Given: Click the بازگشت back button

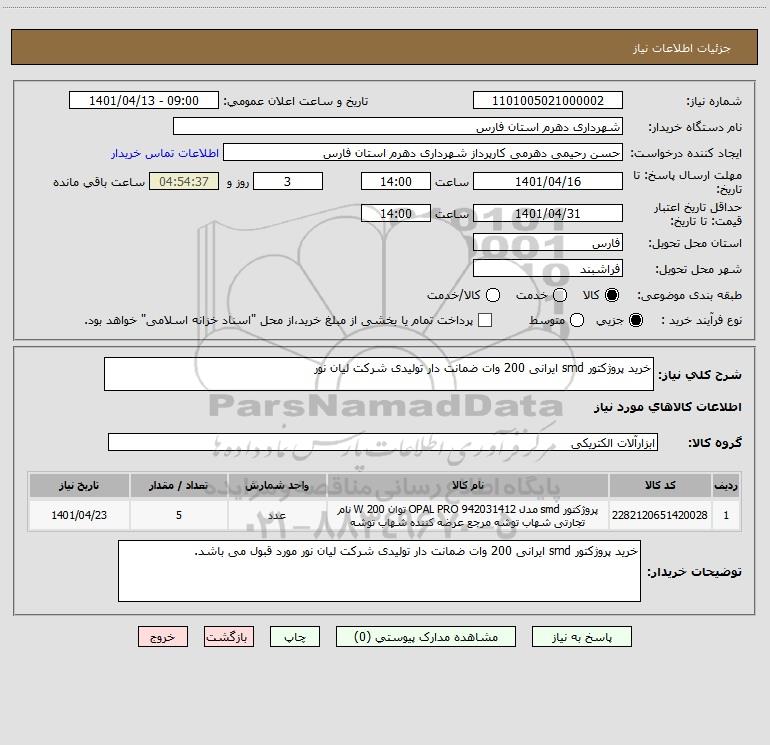Looking at the screenshot, I should (x=229, y=637).
